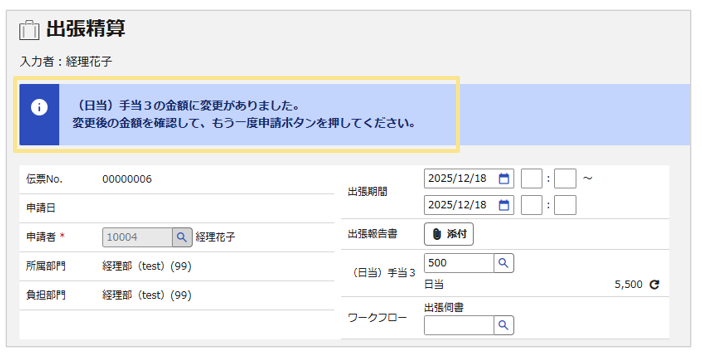Screen dimensions: 702x362
Task: Open lookup magnifier for 出張伺書 workflow
Action: [503, 325]
